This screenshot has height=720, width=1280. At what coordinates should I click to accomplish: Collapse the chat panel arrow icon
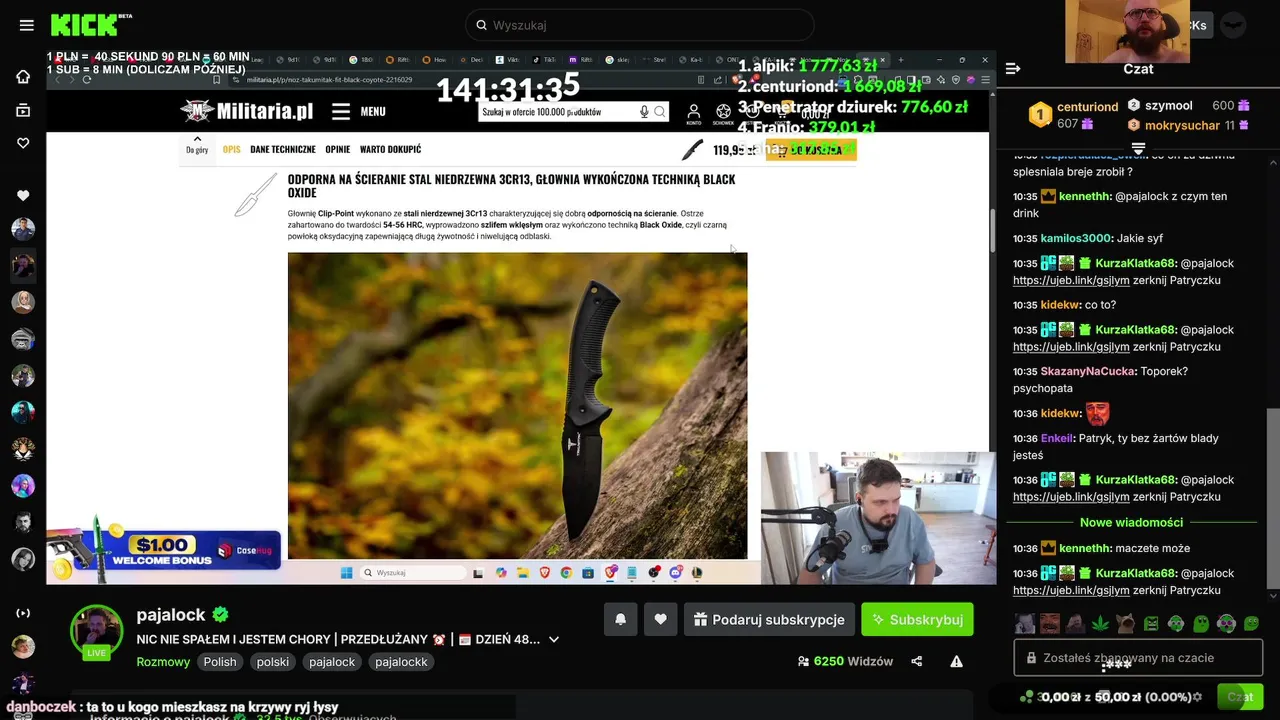1013,69
